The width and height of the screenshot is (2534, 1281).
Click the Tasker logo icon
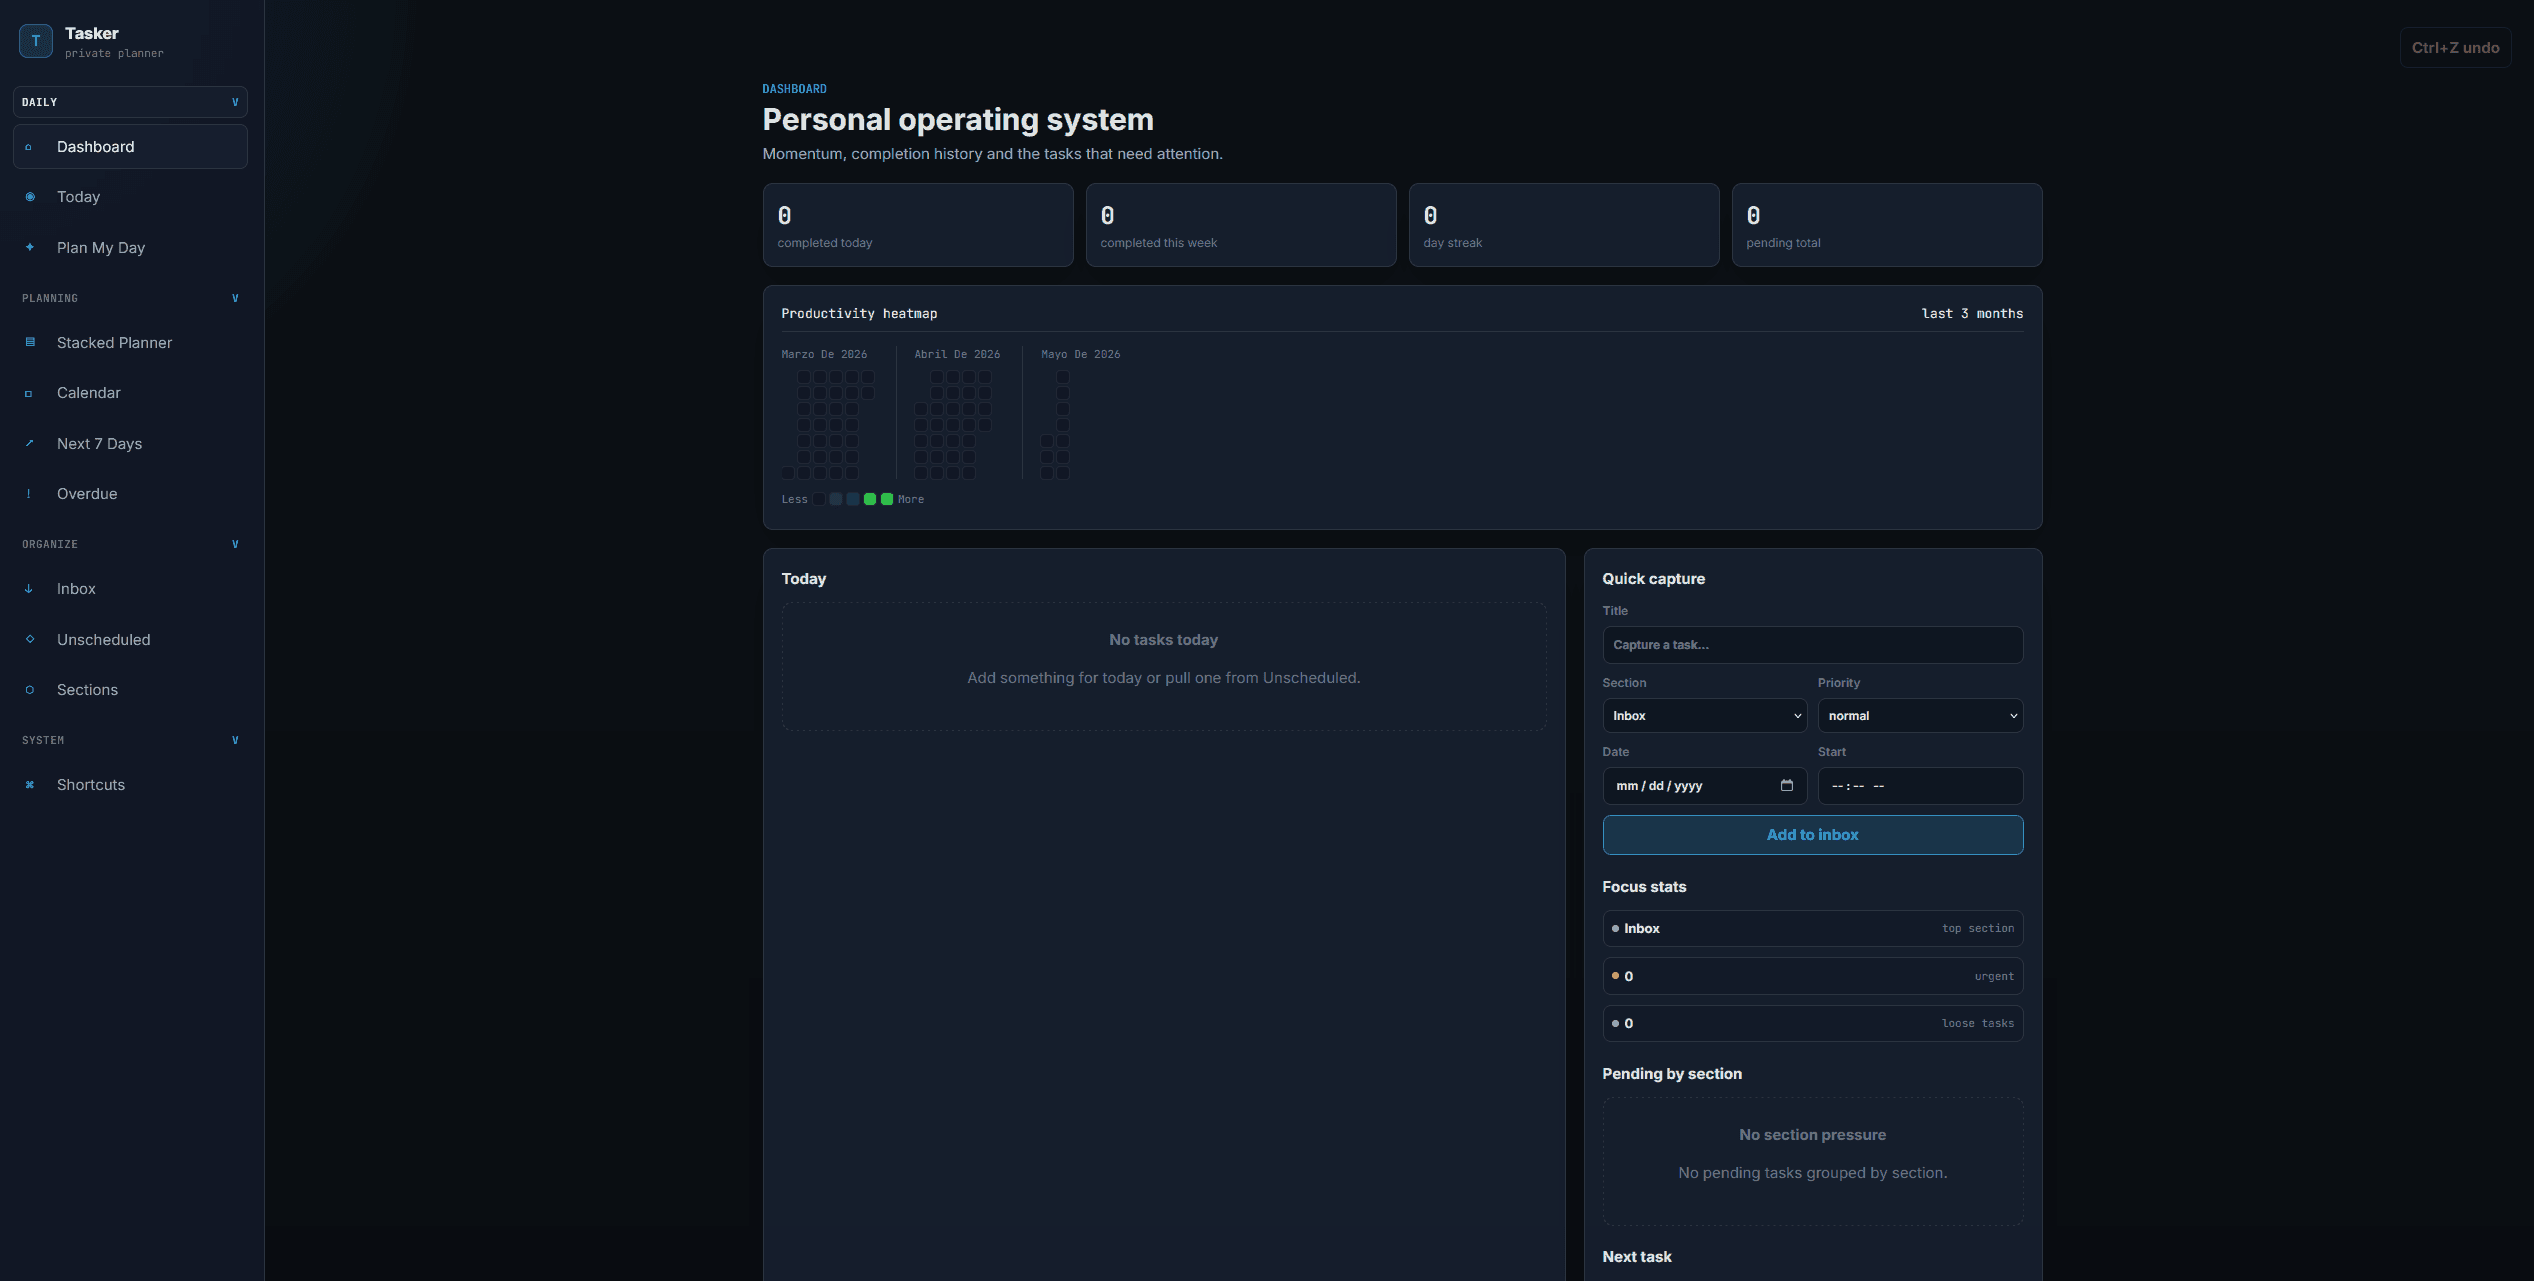point(36,41)
